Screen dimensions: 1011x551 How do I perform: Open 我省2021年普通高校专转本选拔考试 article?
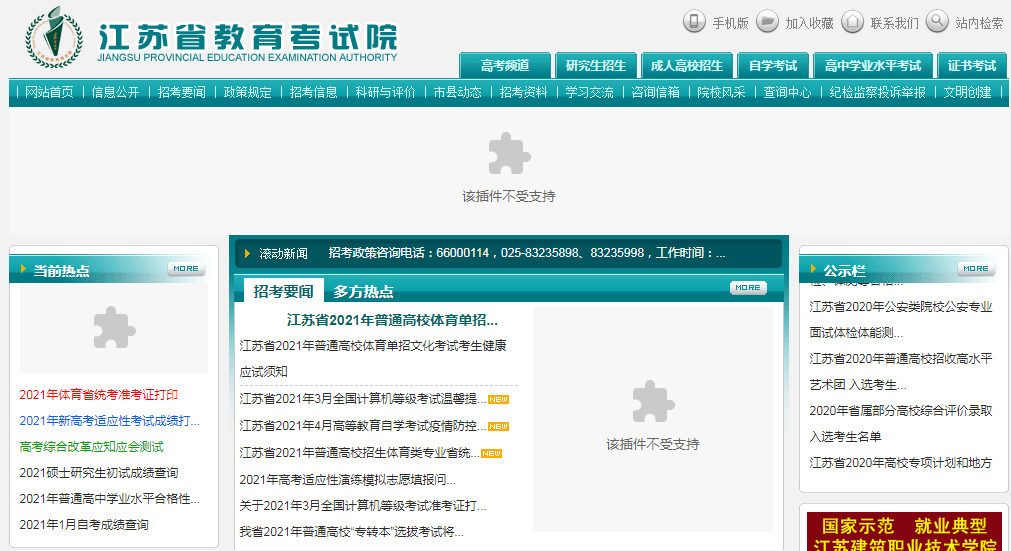tap(351, 532)
